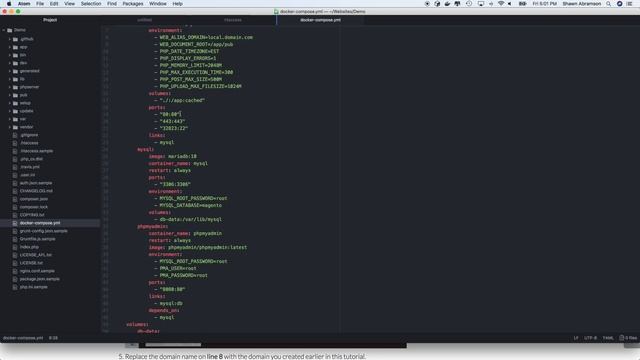Image resolution: width=640 pixels, height=360 pixels.
Task: Click the file icon beside php.ini.sample
Action: 15,287
